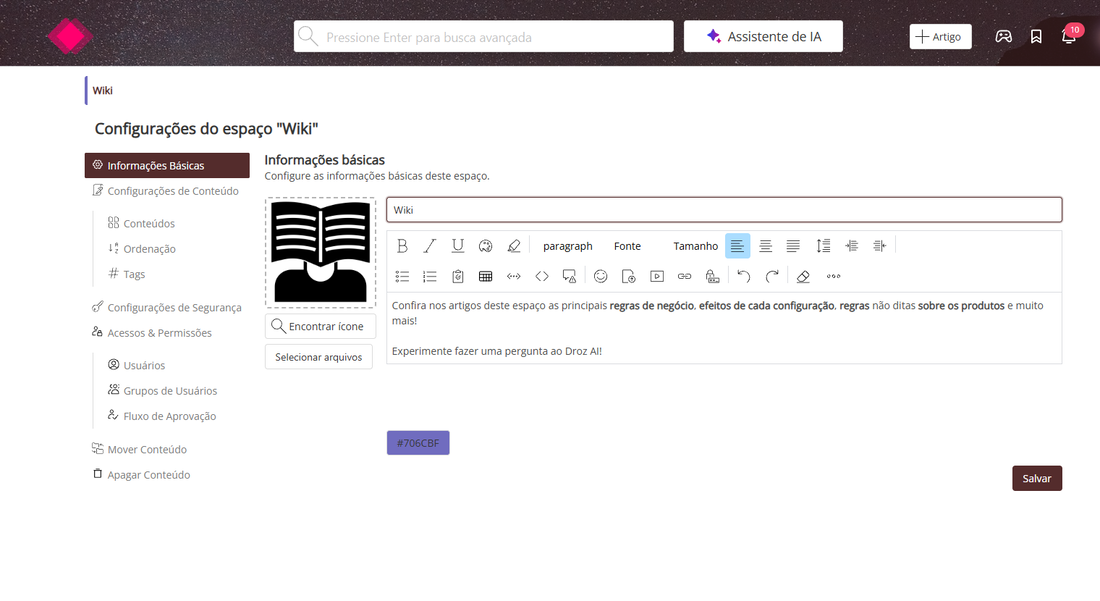Open the notifications bell
This screenshot has height=601, width=1100.
pos(1069,36)
